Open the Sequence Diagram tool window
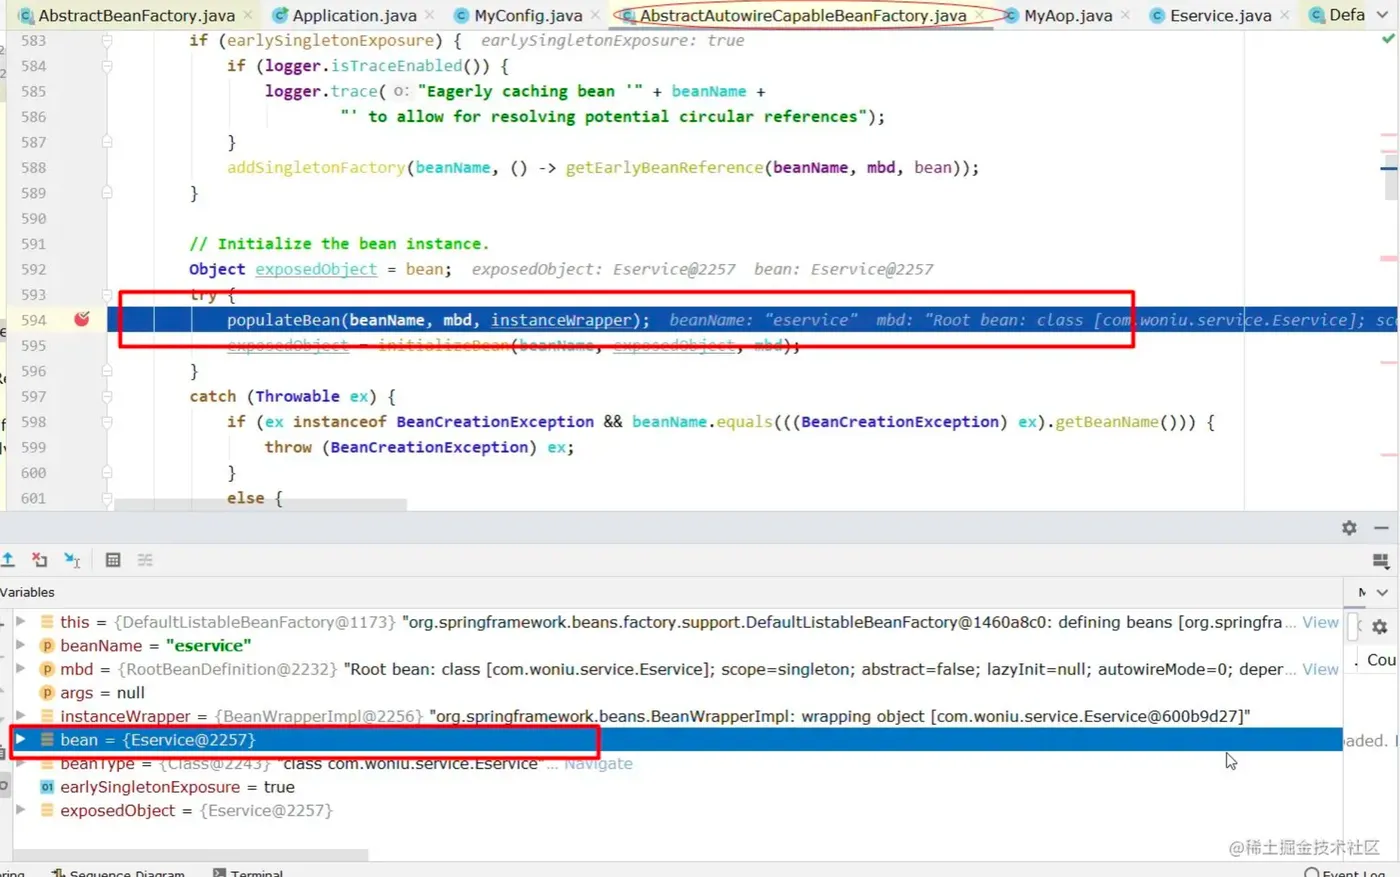 tap(118, 872)
